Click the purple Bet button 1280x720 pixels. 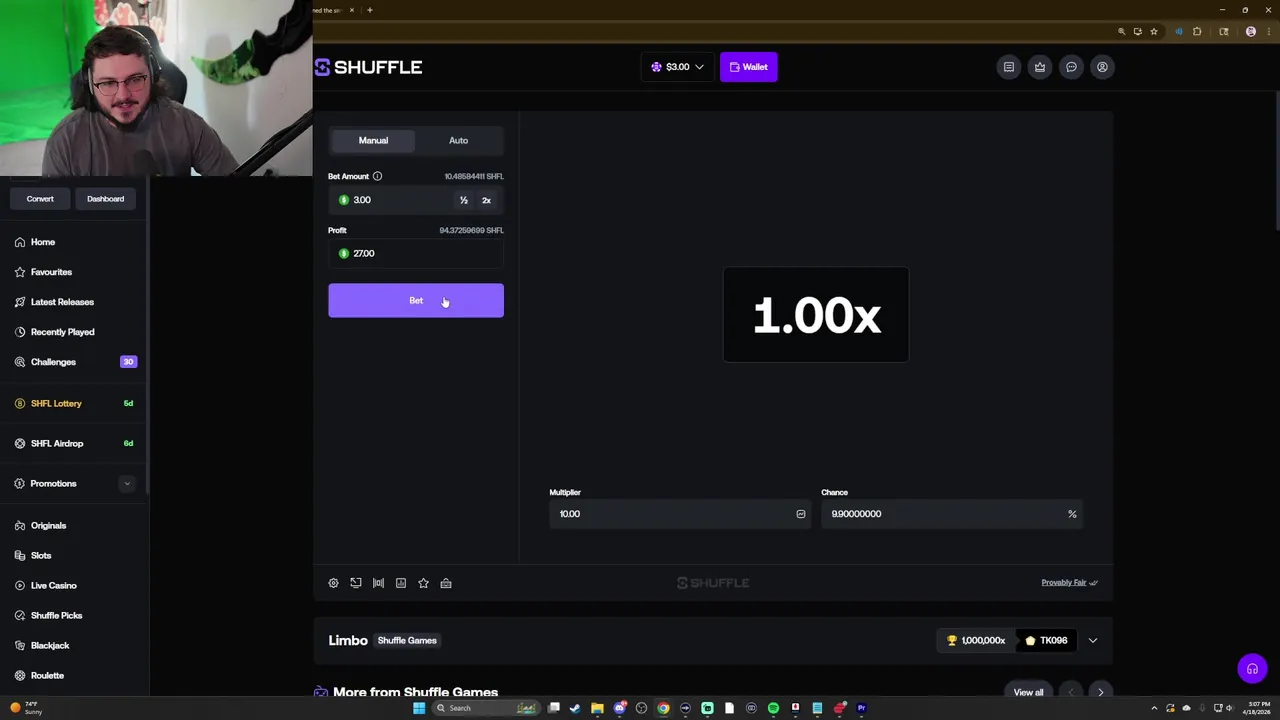[416, 300]
